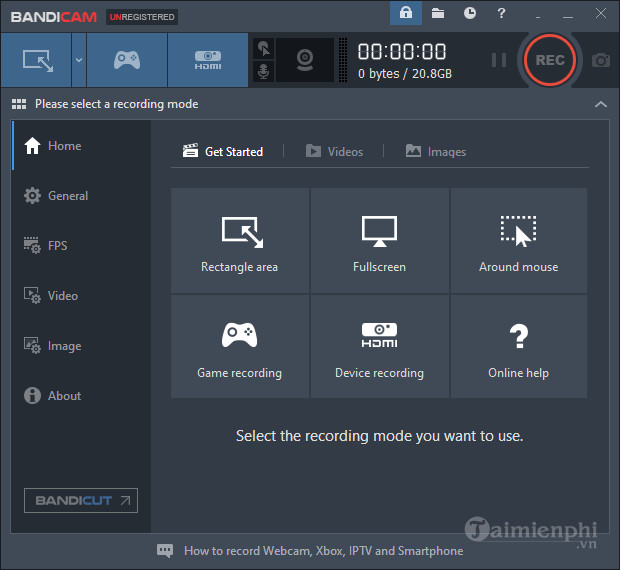Click the '0 bytes / 20.8GB' storage text
620x570 pixels.
pos(405,74)
